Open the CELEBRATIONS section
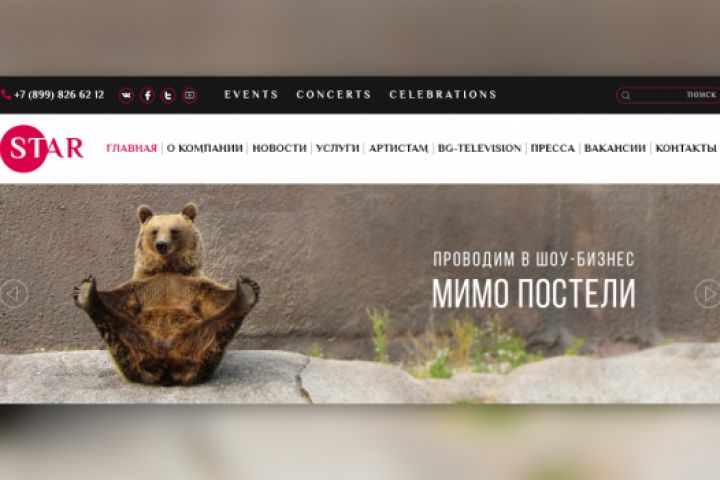 (443, 94)
